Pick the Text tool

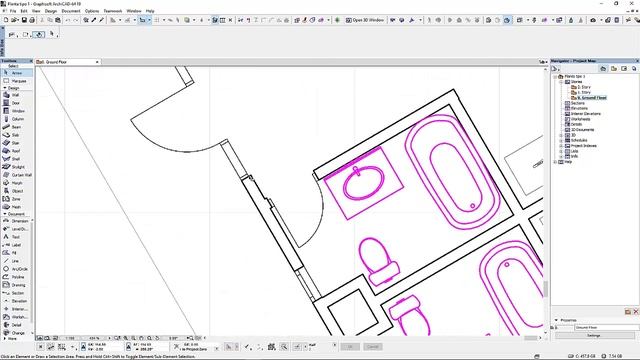click(17, 237)
